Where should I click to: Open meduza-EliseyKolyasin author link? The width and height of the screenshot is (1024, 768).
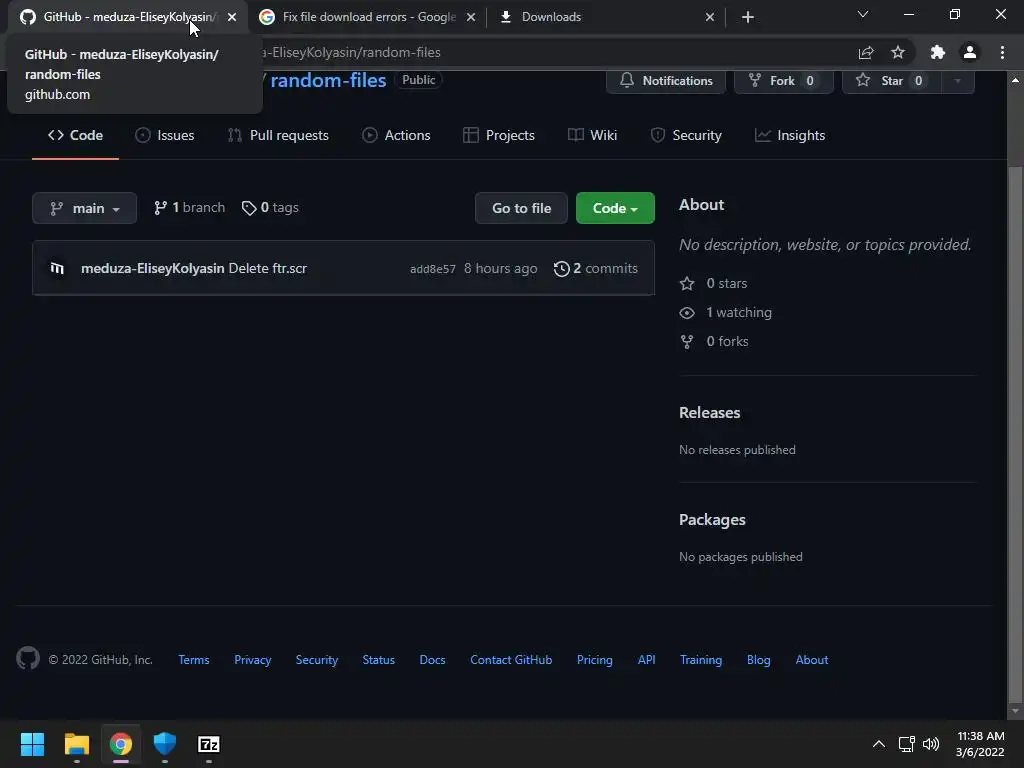point(153,268)
